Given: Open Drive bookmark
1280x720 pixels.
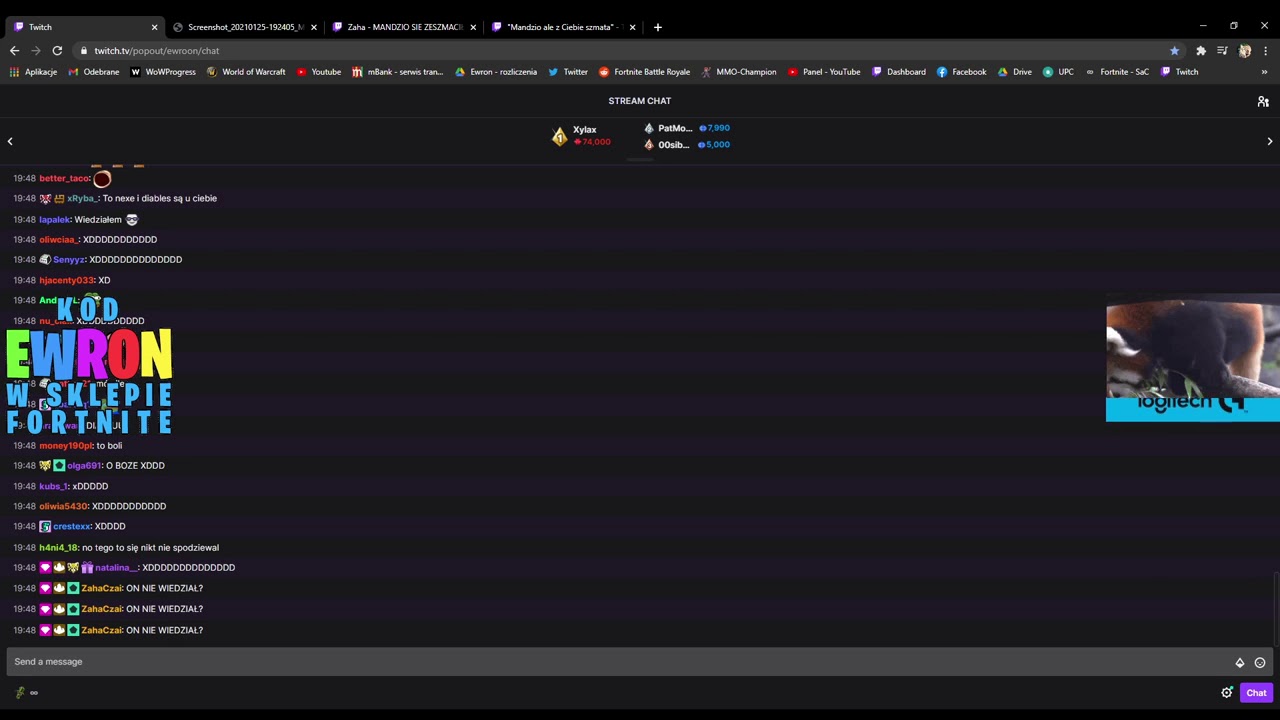Looking at the screenshot, I should (x=1015, y=72).
